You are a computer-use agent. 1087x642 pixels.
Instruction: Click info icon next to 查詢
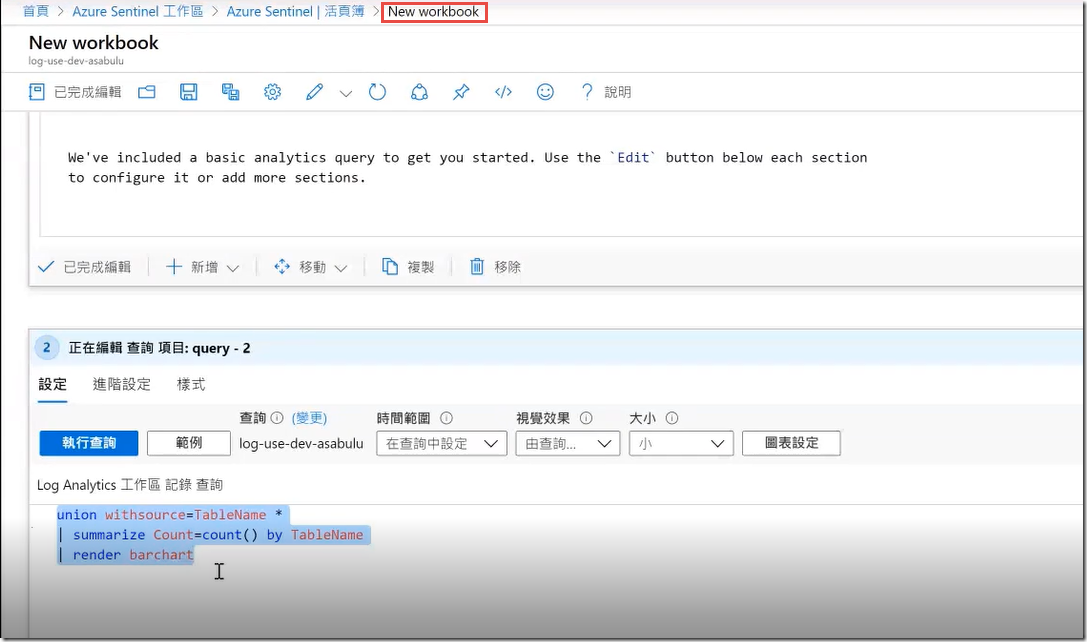coord(277,418)
